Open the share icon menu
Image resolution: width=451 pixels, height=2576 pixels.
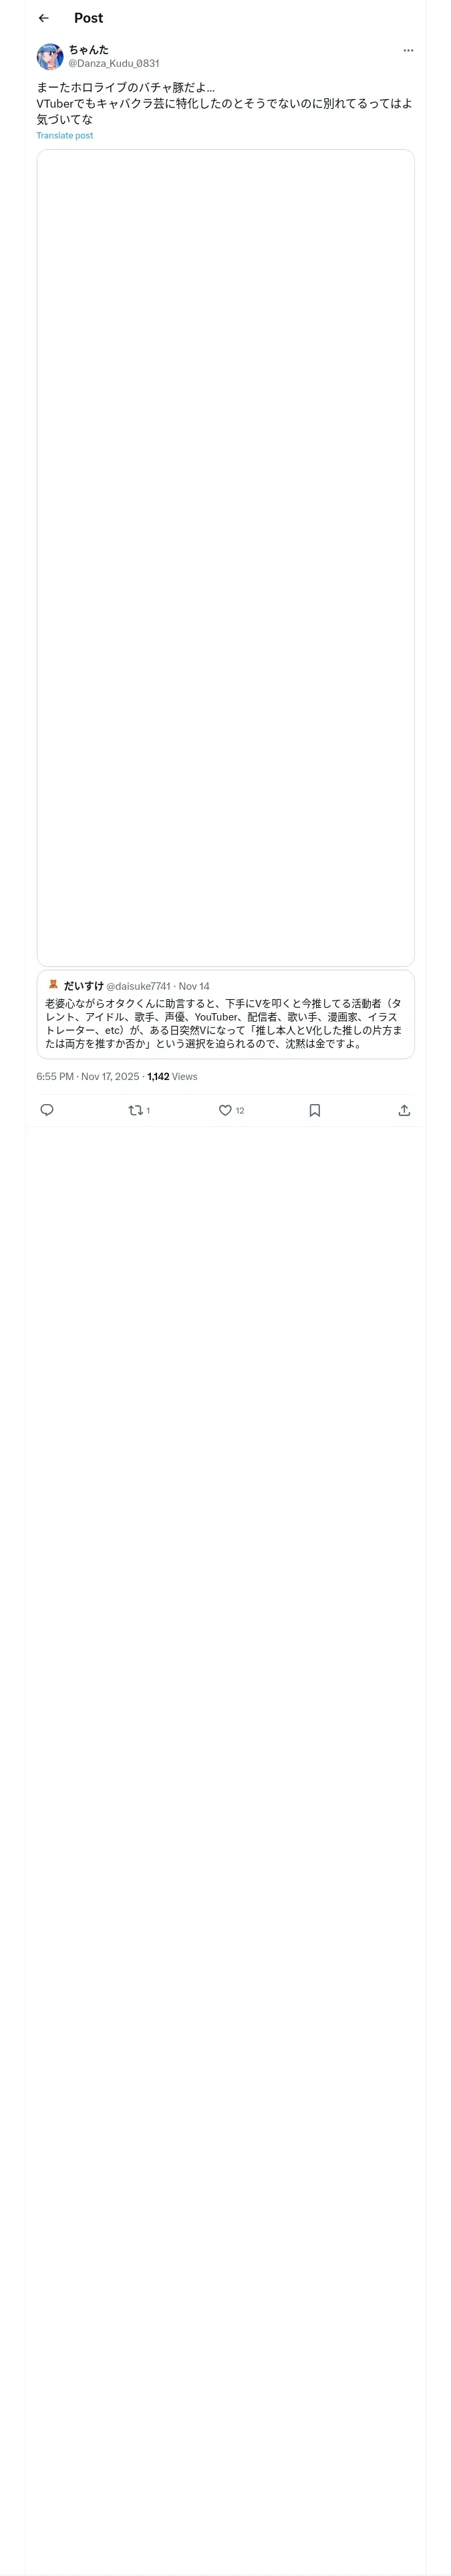pos(404,1110)
